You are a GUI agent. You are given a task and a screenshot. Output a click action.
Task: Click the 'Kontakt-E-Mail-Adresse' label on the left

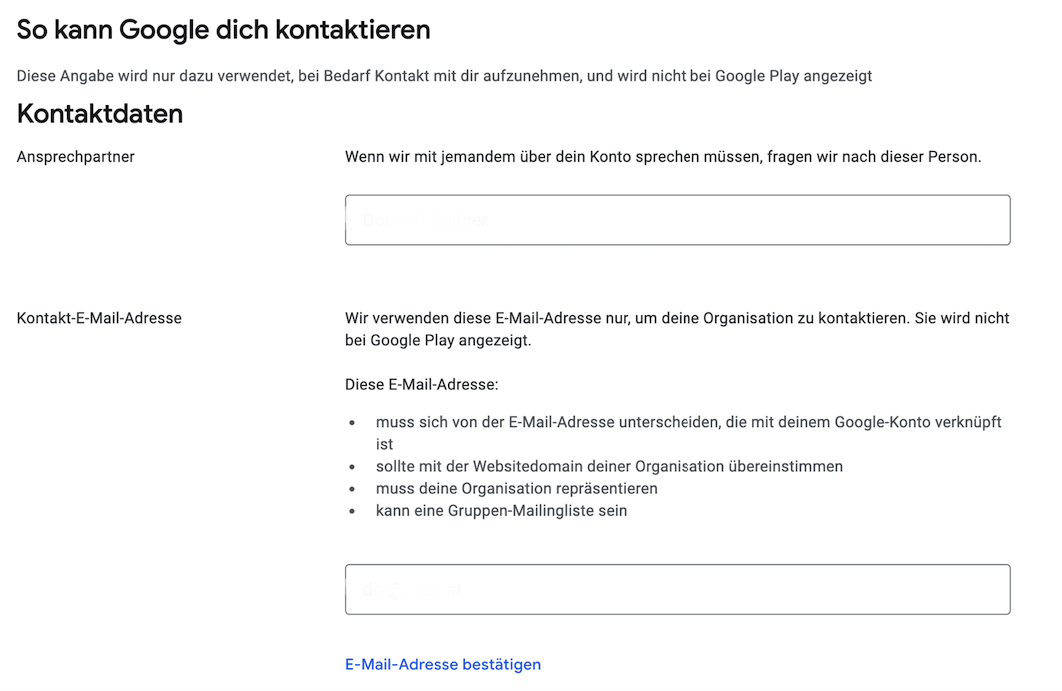pyautogui.click(x=99, y=318)
